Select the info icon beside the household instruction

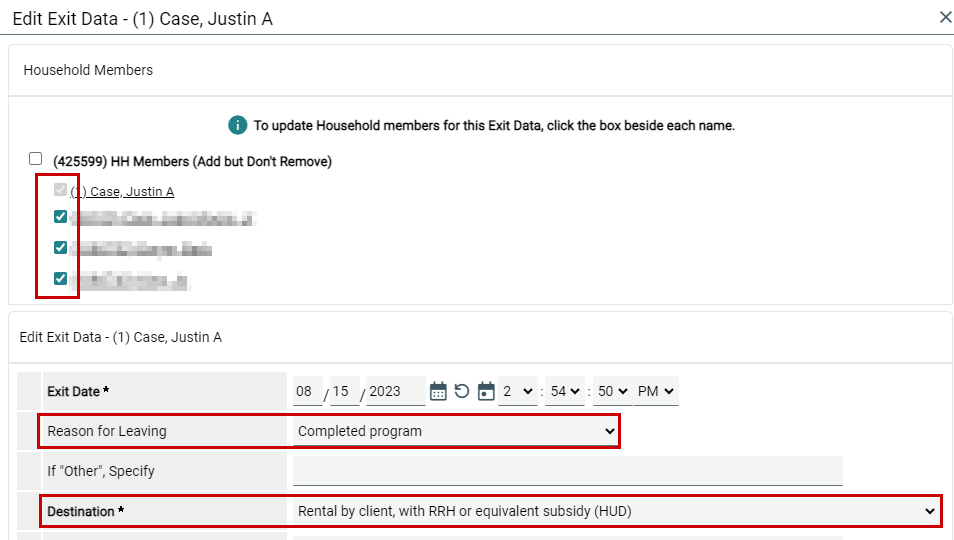[237, 125]
